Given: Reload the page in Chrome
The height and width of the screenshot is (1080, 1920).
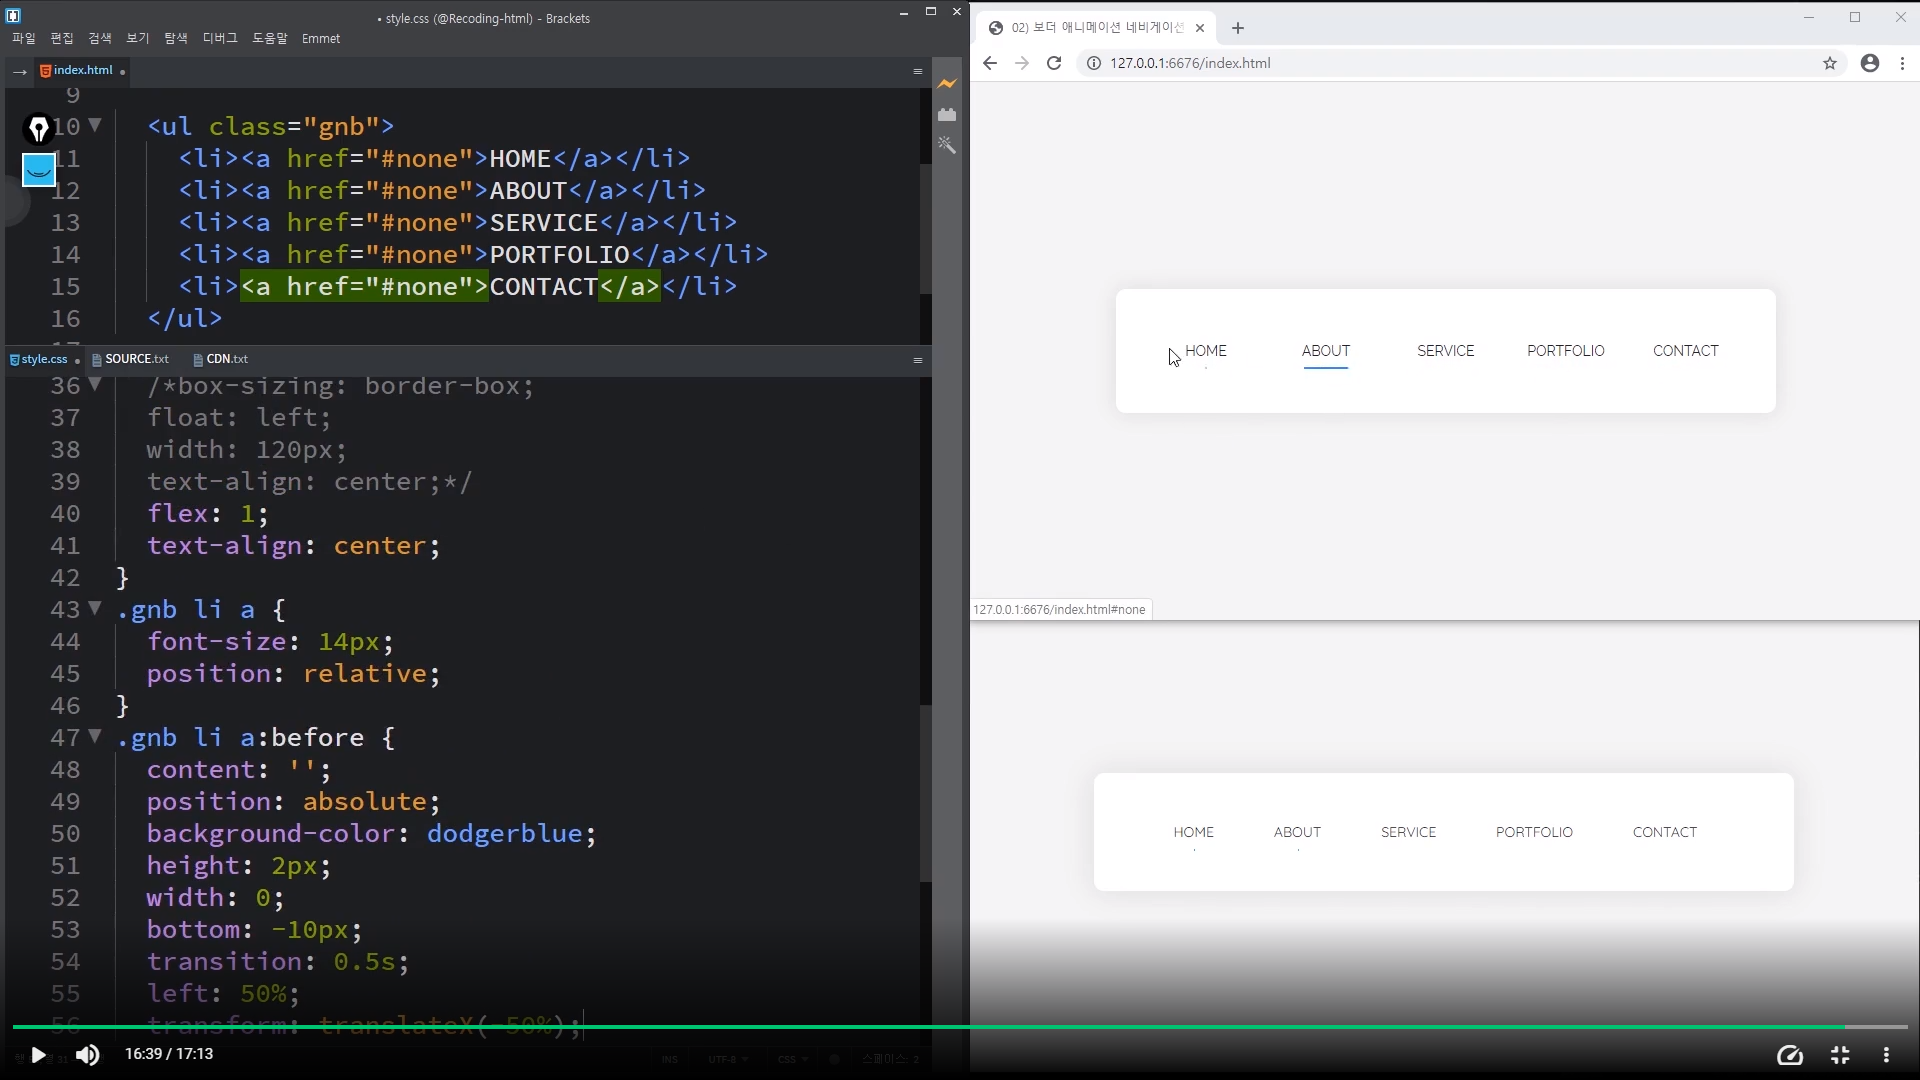Looking at the screenshot, I should 1054,63.
